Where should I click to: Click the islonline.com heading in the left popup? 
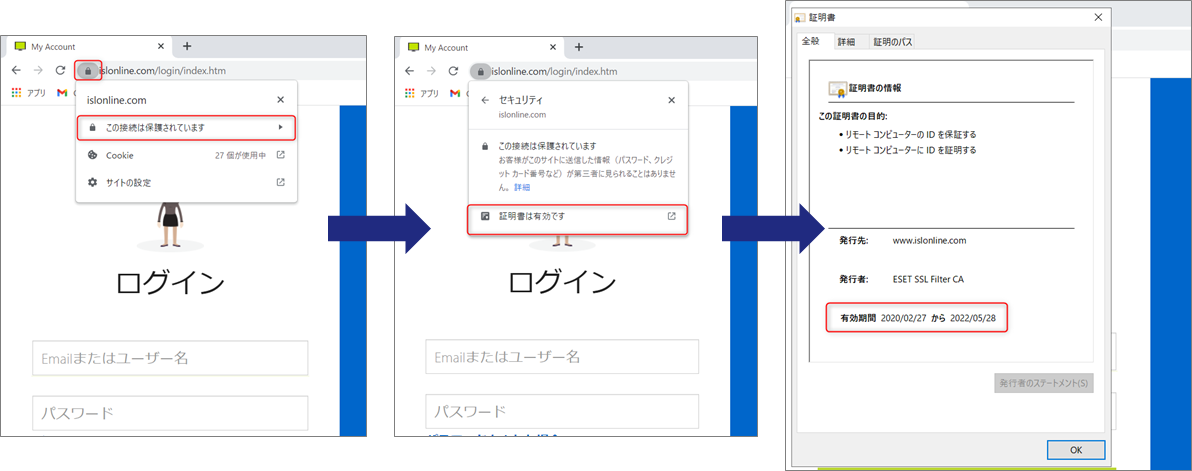pyautogui.click(x=117, y=100)
